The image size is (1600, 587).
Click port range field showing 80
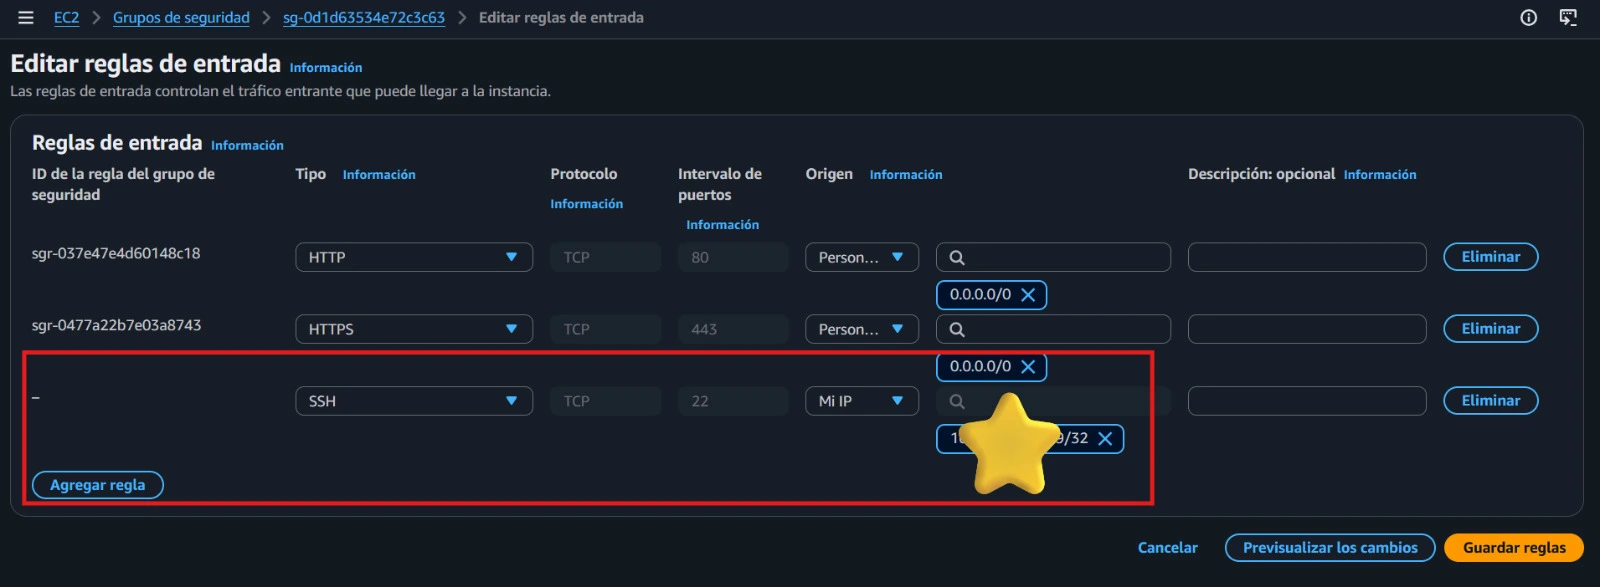pos(733,257)
